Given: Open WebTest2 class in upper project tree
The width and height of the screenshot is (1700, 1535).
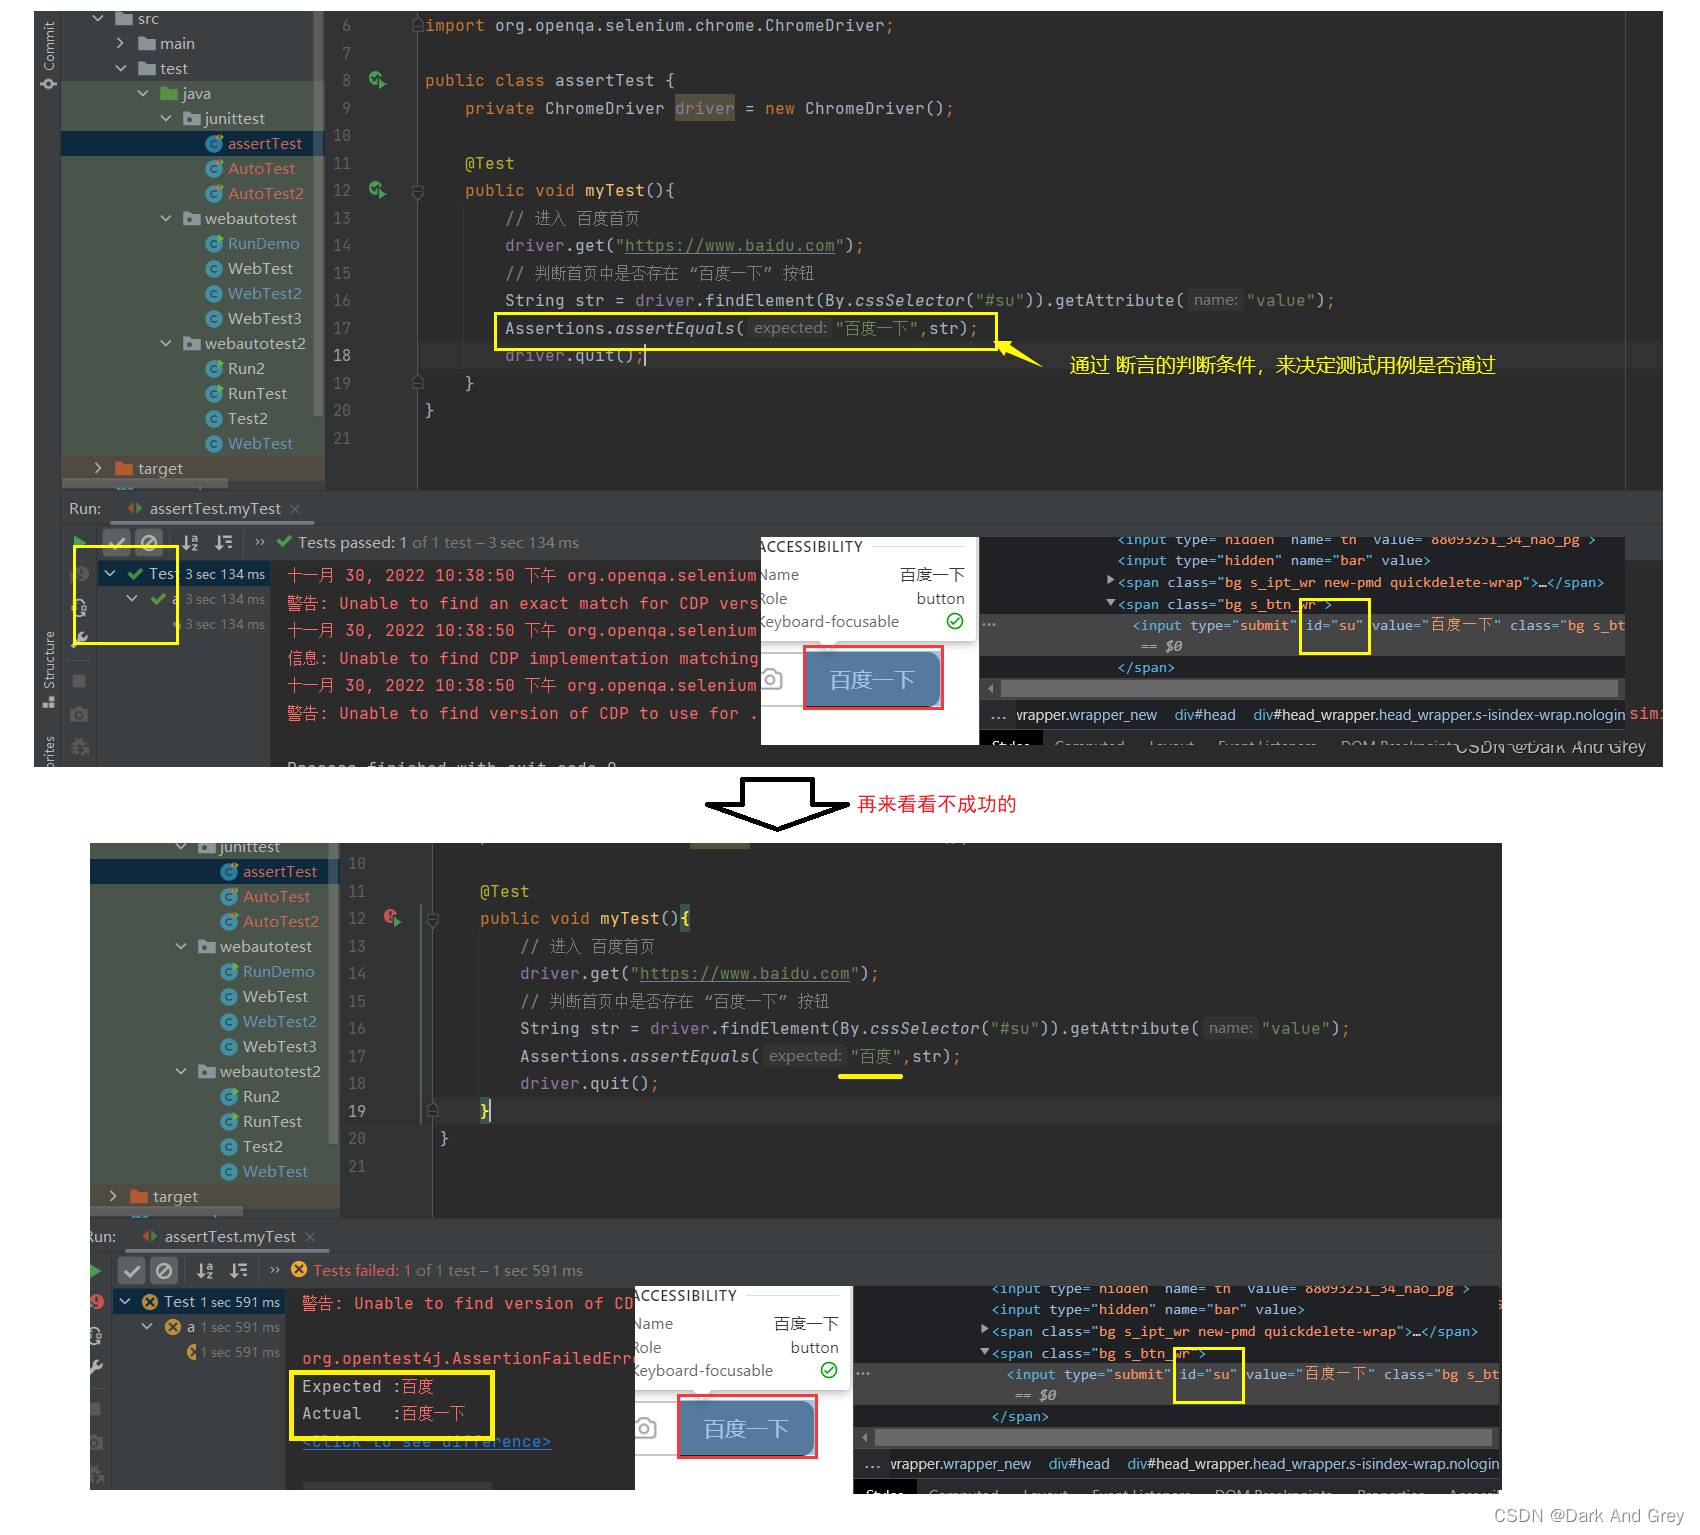Looking at the screenshot, I should (264, 294).
